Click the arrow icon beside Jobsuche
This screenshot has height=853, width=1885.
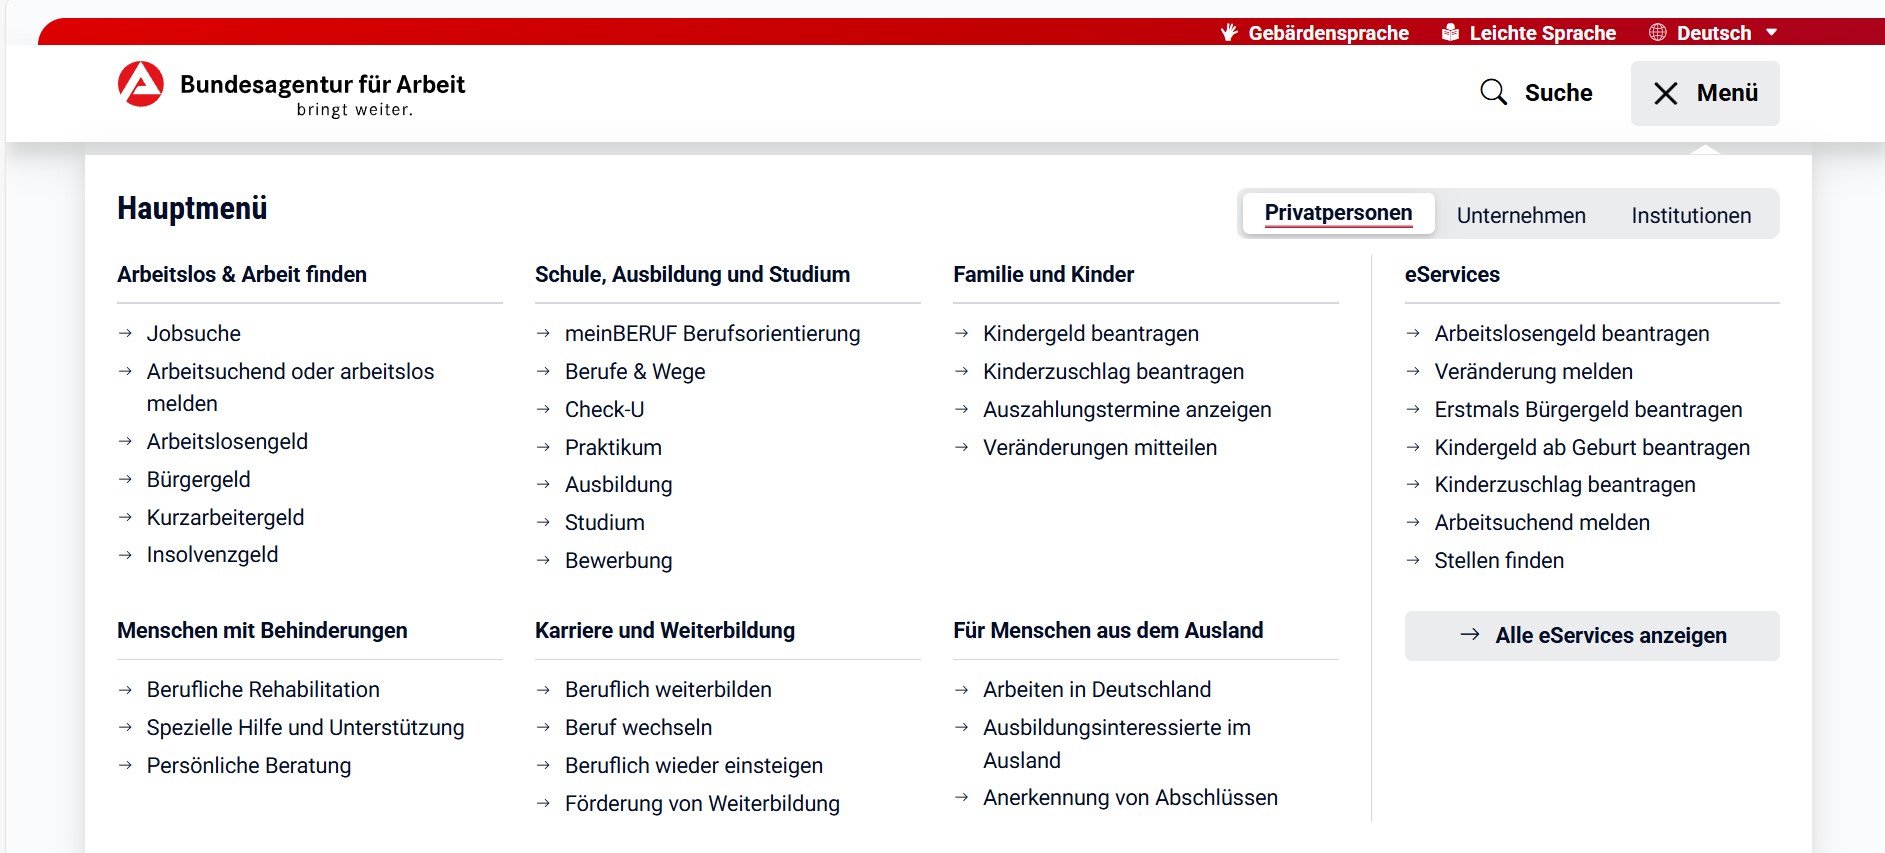point(125,334)
